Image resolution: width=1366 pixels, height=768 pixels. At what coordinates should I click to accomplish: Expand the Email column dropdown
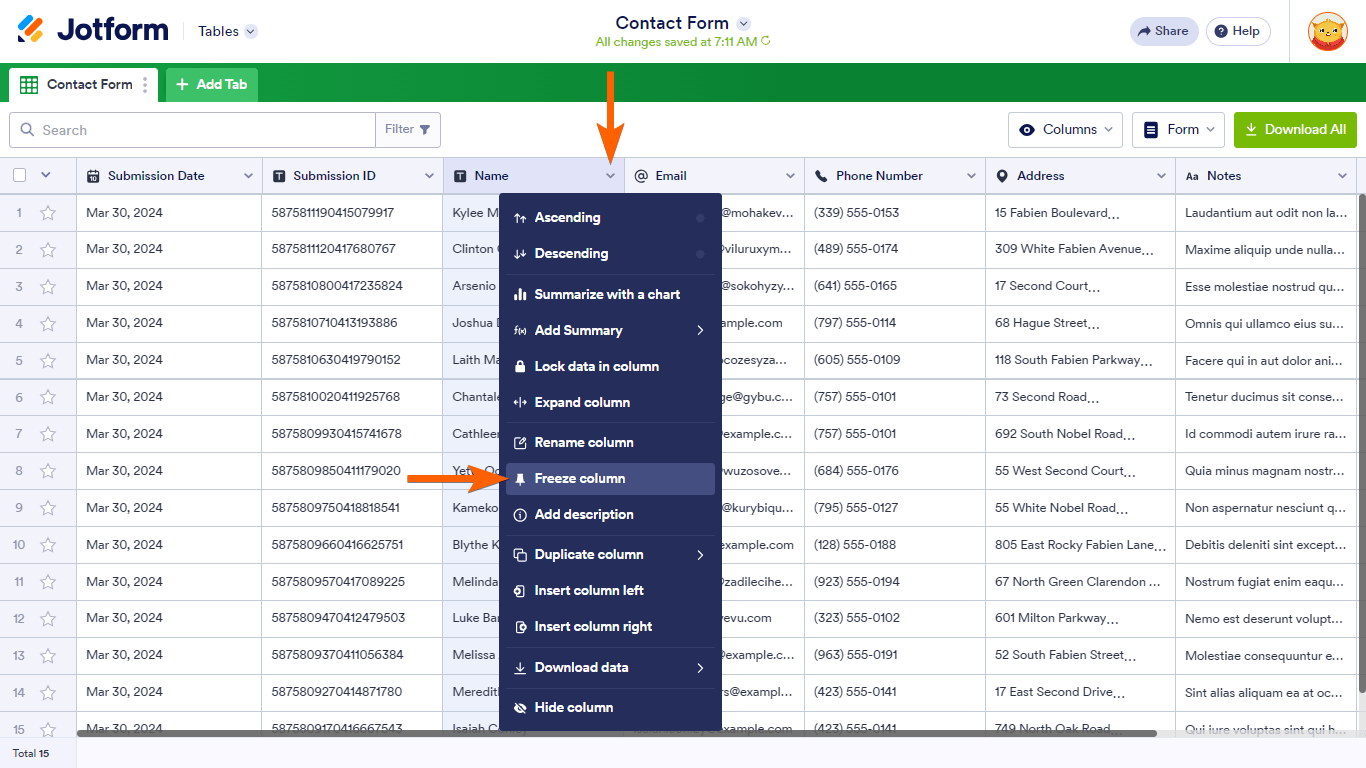tap(790, 175)
